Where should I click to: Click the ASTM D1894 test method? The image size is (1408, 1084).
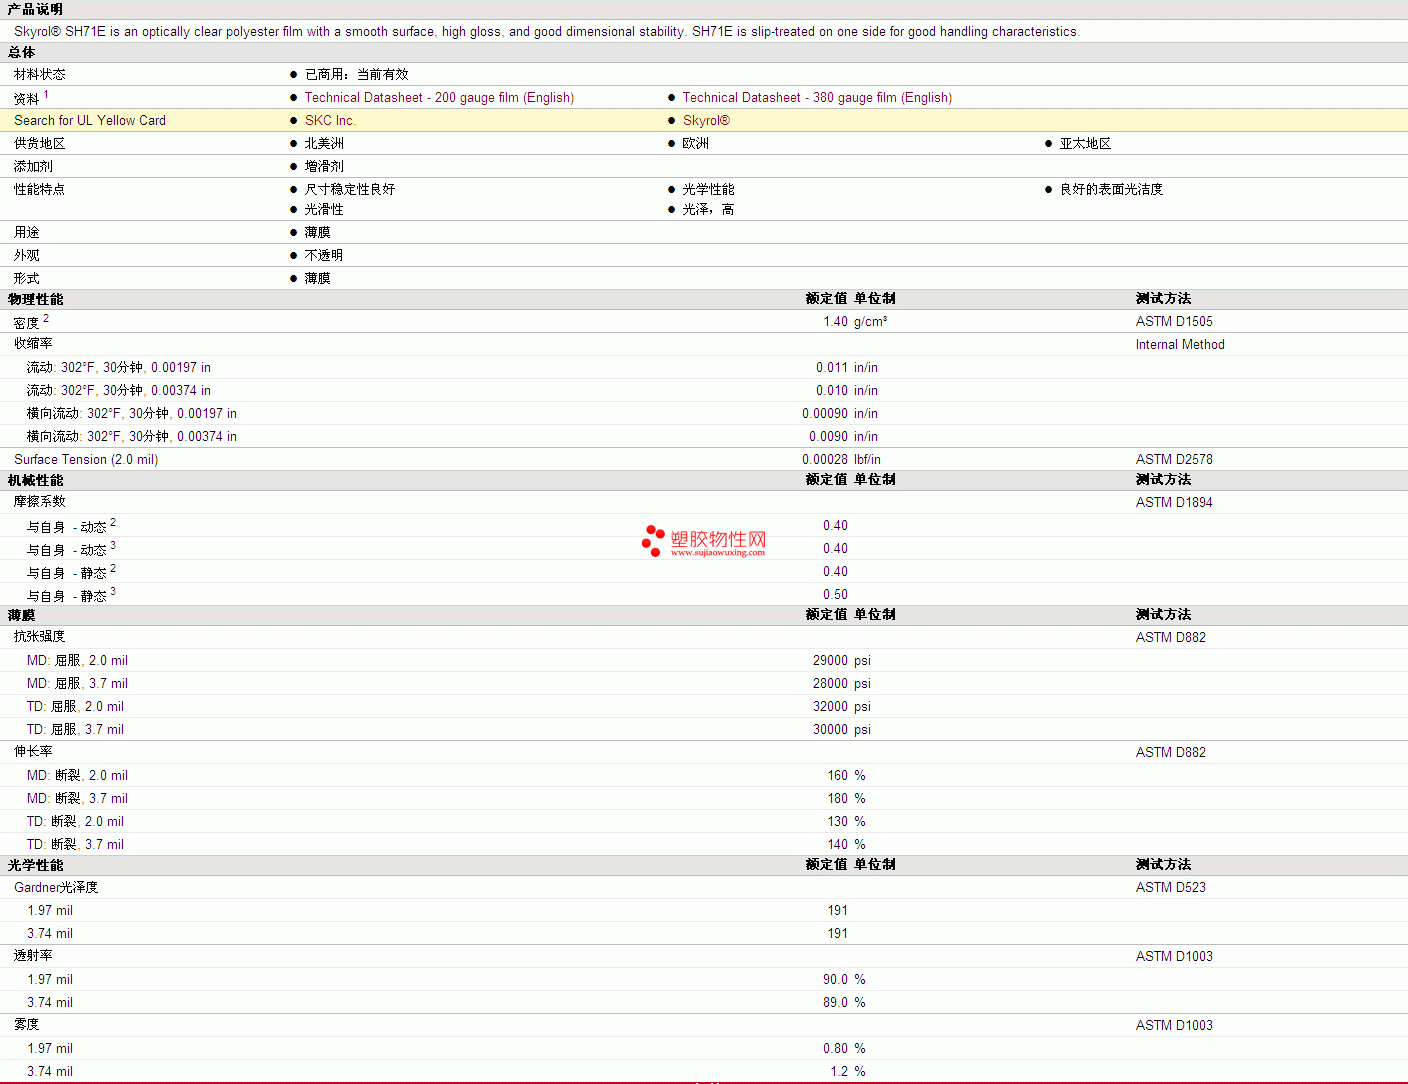[1174, 502]
